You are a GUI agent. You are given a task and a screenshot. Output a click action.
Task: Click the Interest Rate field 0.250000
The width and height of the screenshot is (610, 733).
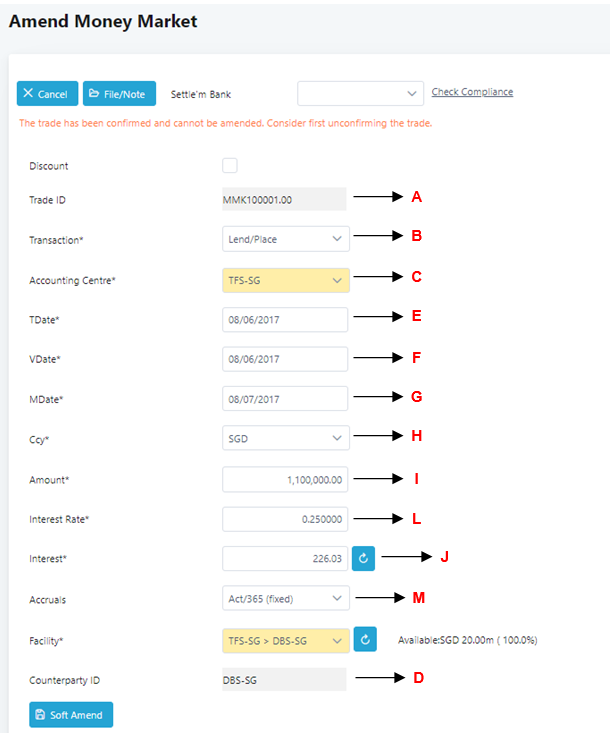pos(285,519)
